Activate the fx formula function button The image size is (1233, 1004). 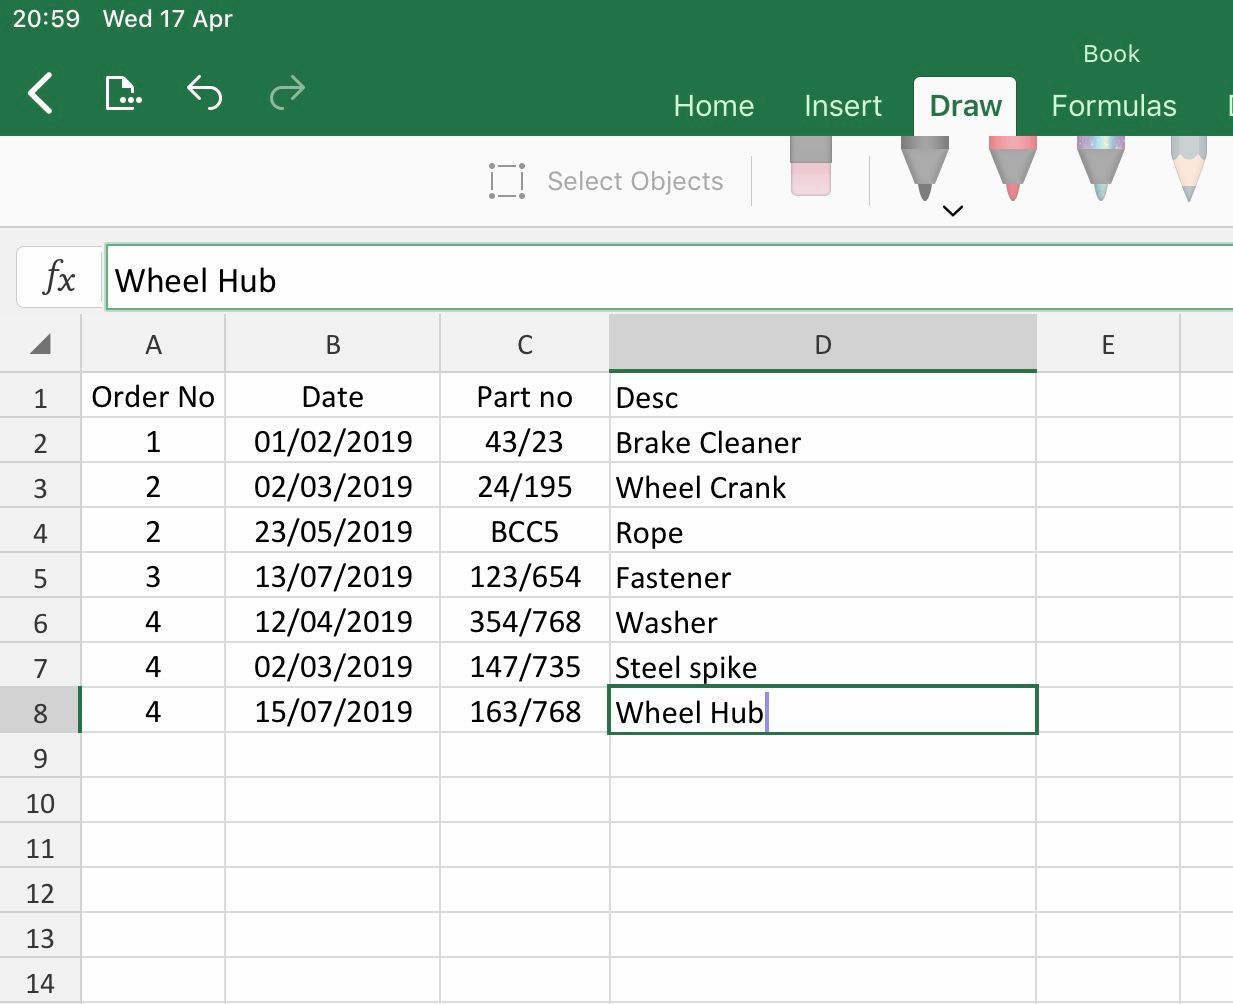coord(60,277)
